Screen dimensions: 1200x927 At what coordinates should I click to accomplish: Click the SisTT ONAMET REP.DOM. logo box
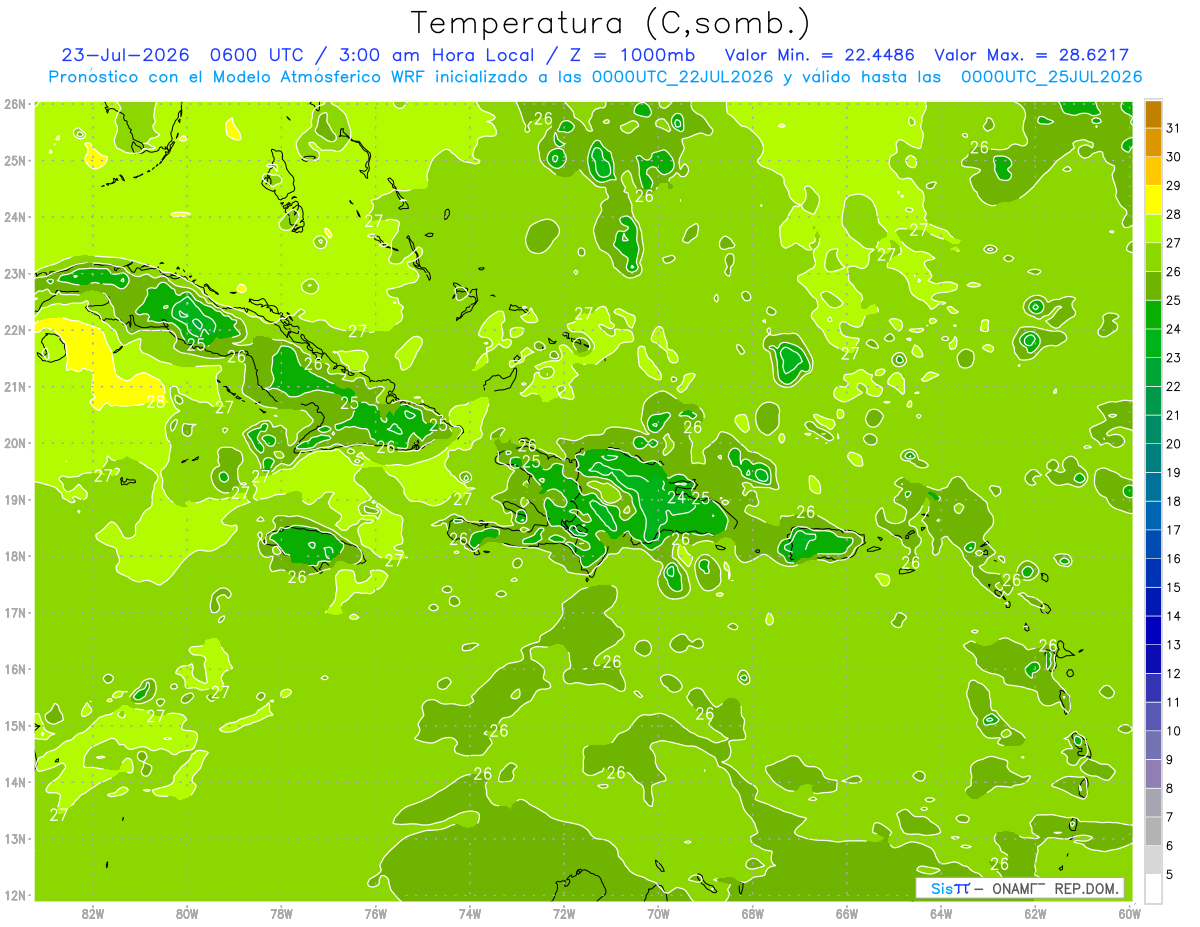pos(1020,888)
